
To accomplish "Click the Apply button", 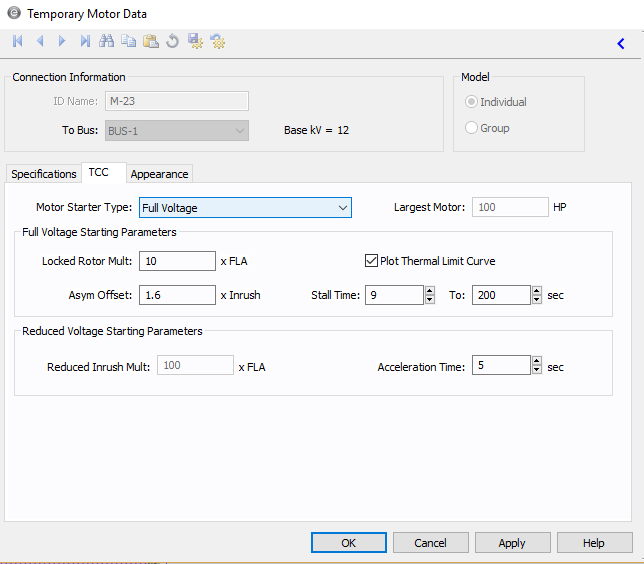I will point(512,543).
